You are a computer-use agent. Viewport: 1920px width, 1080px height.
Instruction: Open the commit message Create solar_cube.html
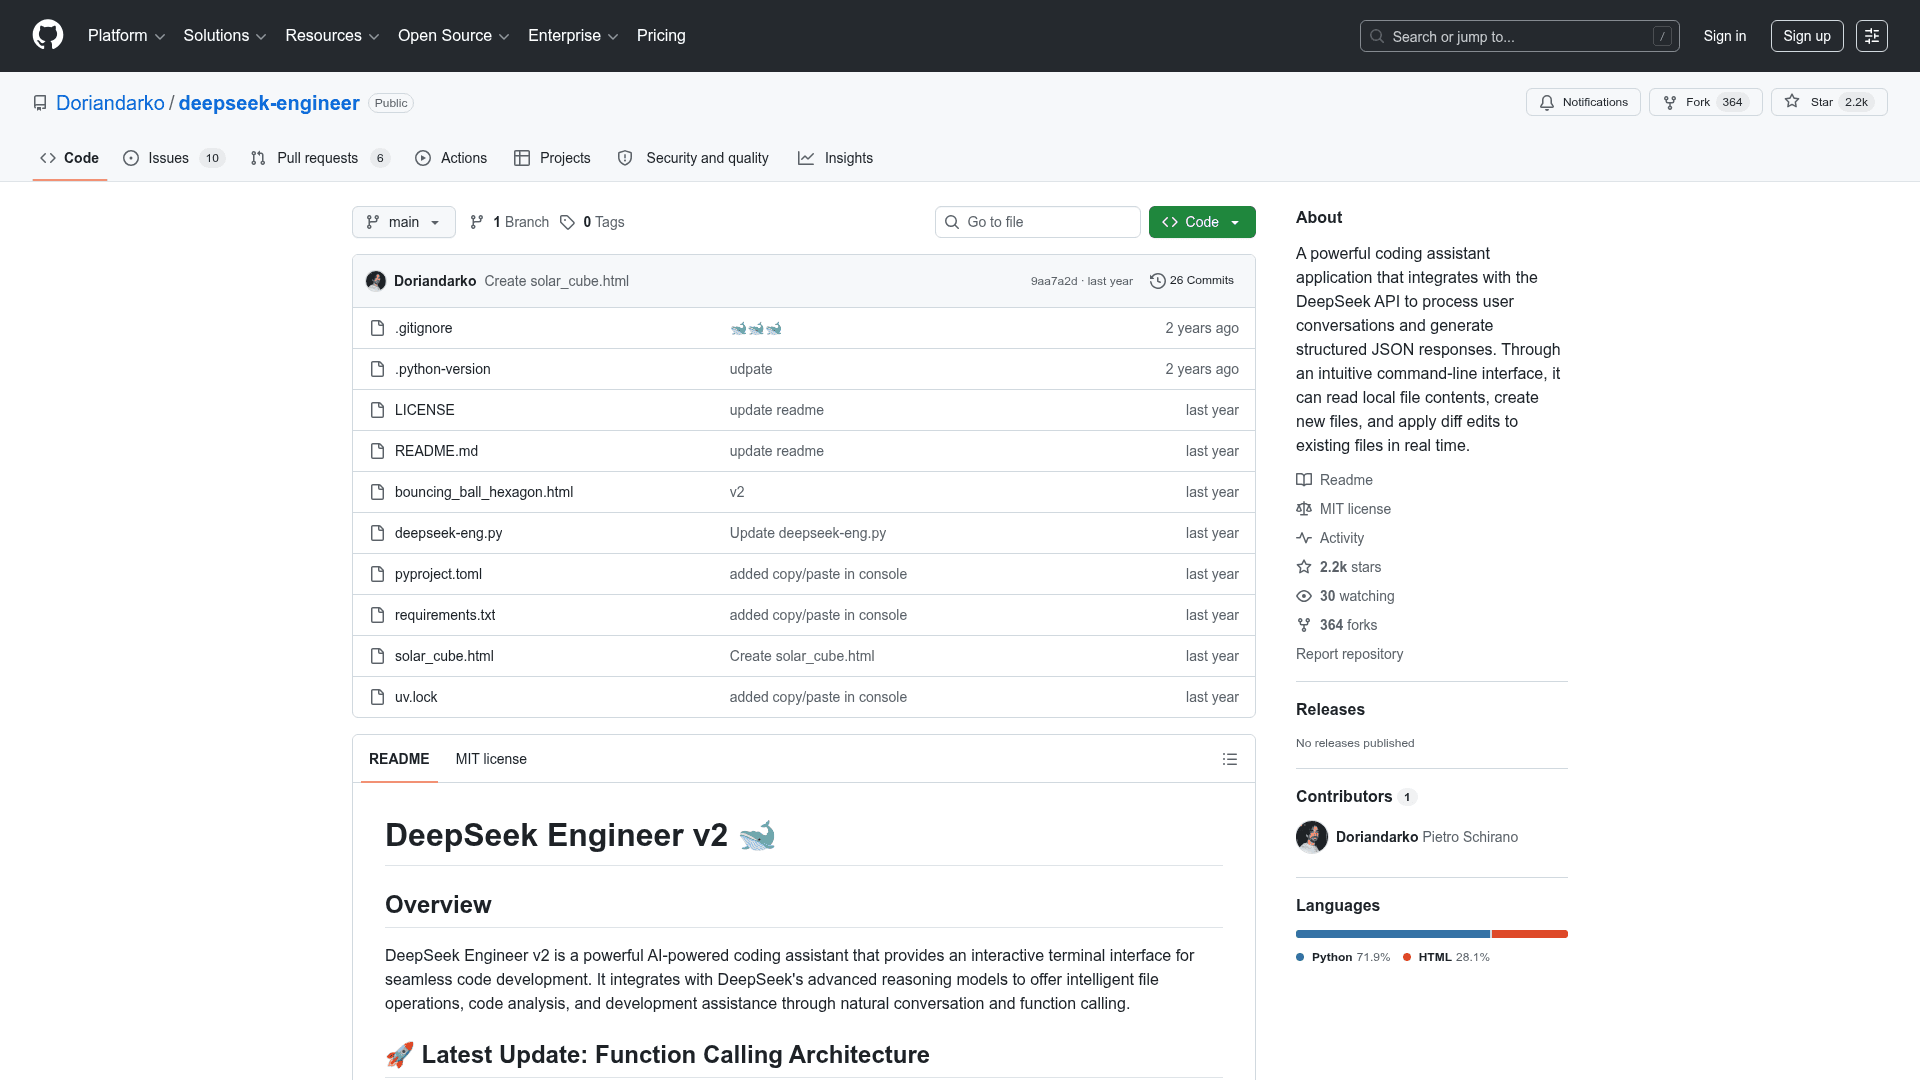point(557,281)
